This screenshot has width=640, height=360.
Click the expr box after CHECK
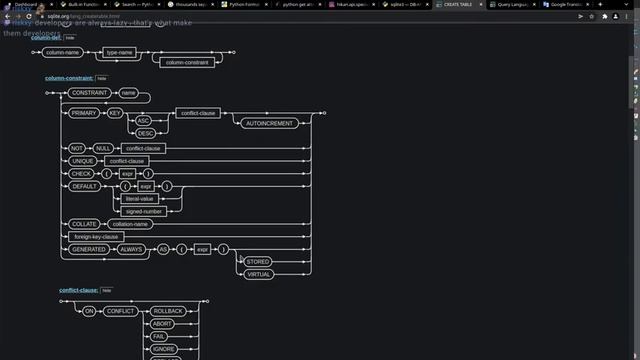coord(127,173)
